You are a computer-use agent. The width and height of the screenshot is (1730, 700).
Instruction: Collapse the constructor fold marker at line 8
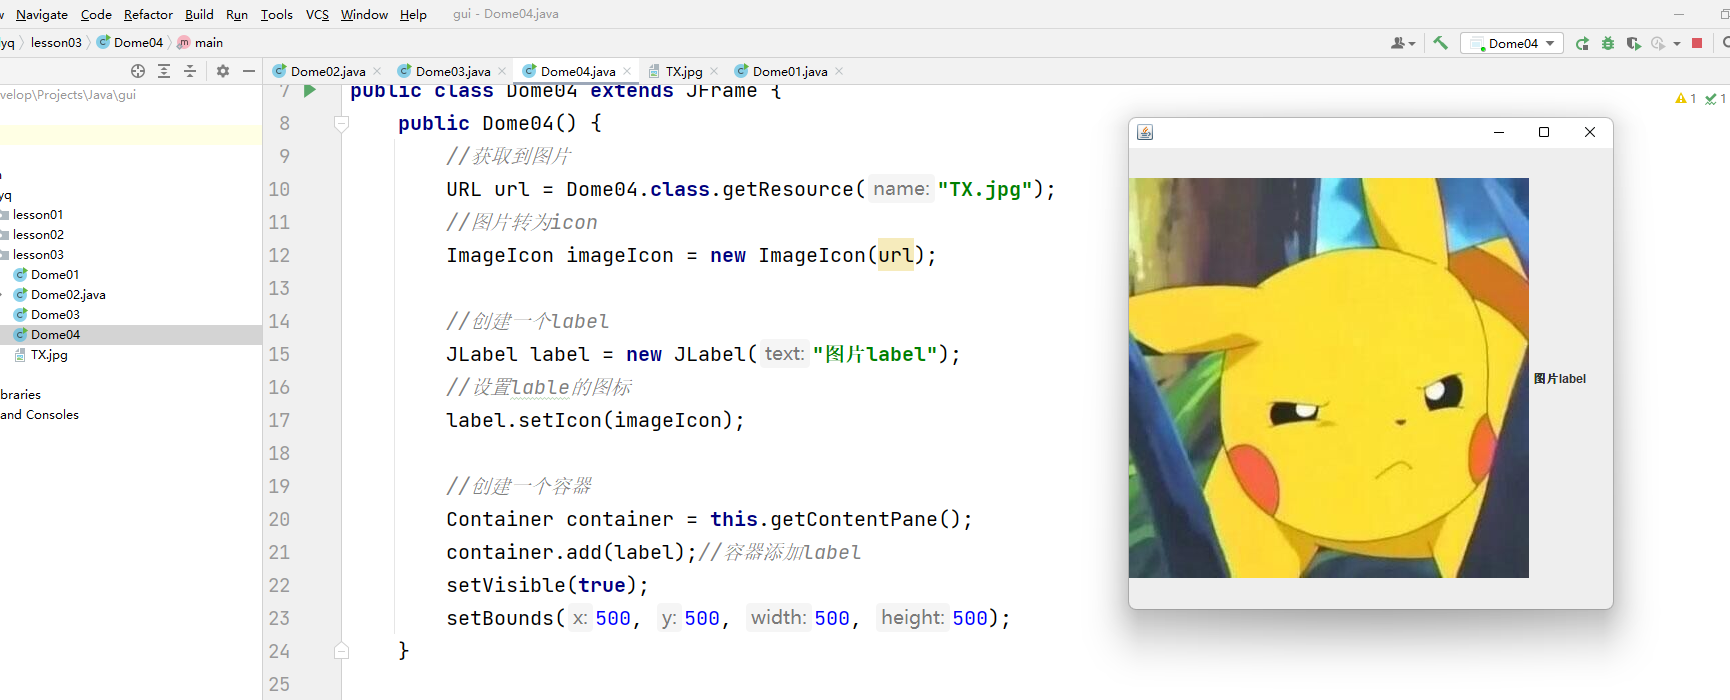click(341, 124)
